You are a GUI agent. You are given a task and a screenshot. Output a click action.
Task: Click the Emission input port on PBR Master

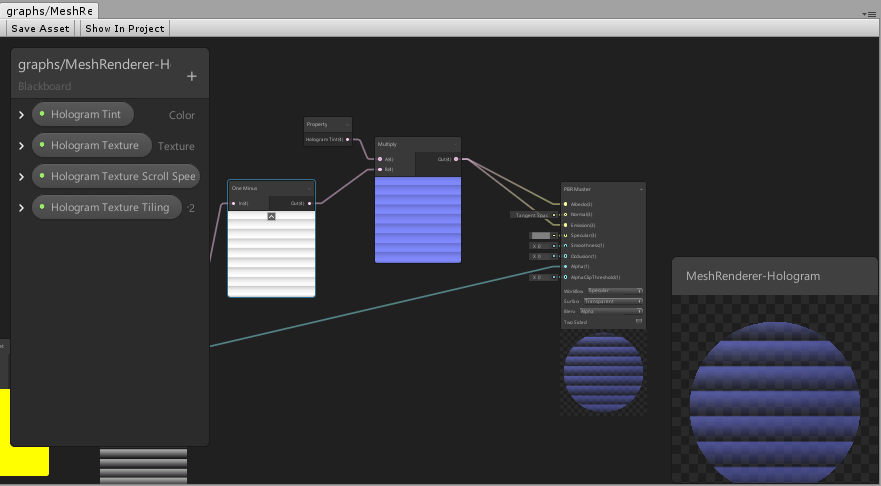(565, 225)
